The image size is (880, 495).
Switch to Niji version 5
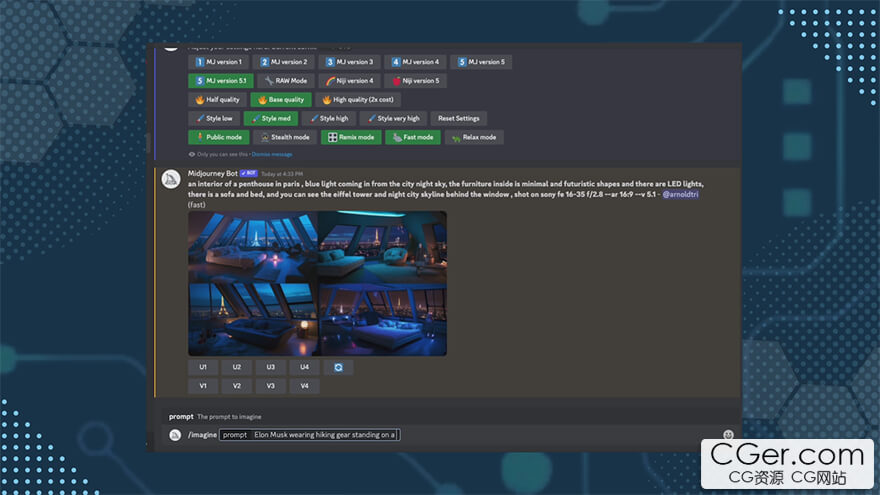click(415, 81)
